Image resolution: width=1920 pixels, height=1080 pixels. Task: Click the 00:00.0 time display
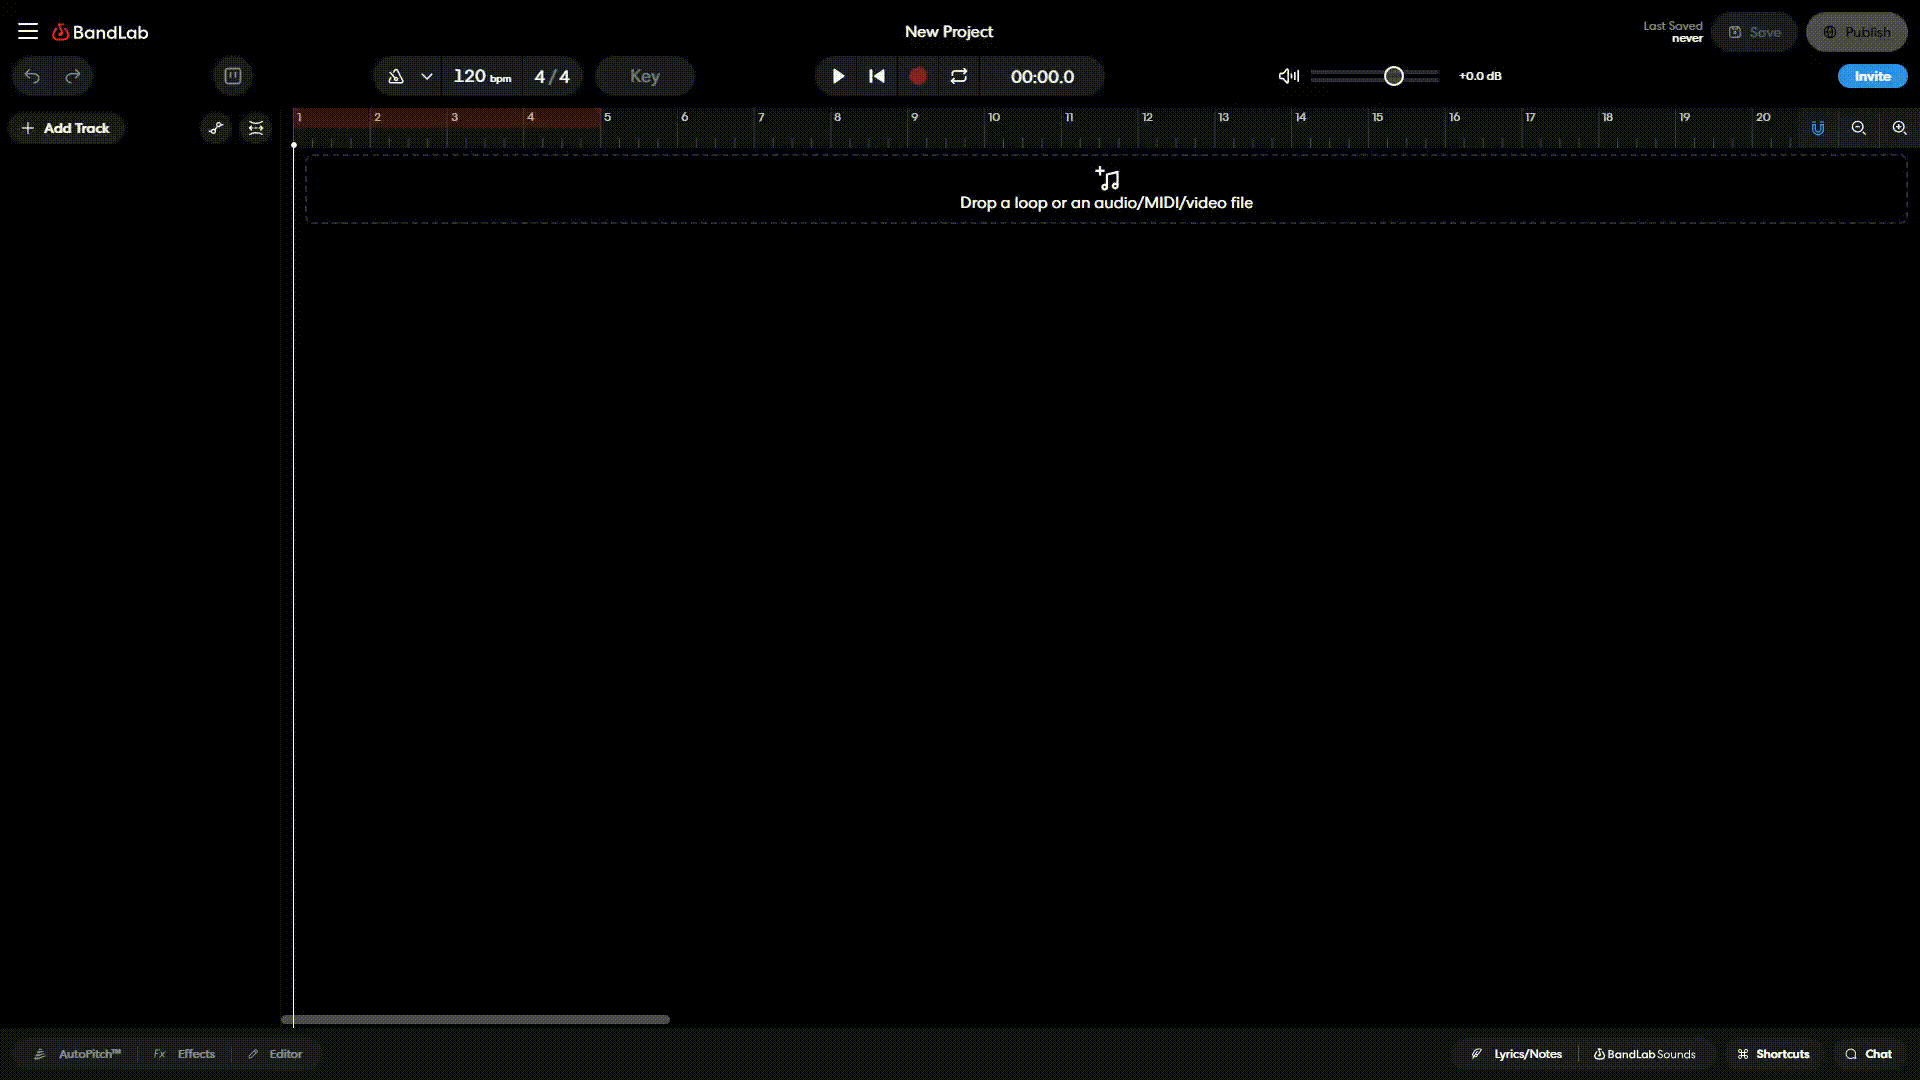(1042, 77)
